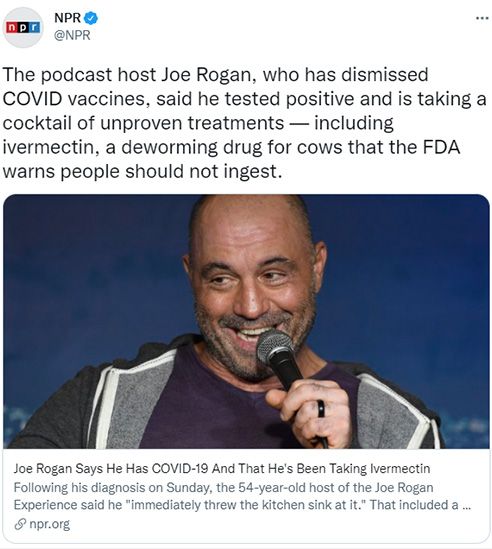Click the chain link icon beside npr.org

coord(20,524)
